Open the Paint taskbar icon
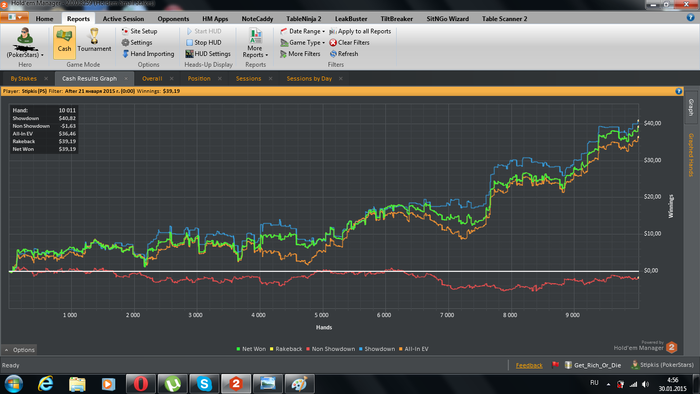Viewport: 700px width, 394px height. pyautogui.click(x=299, y=384)
